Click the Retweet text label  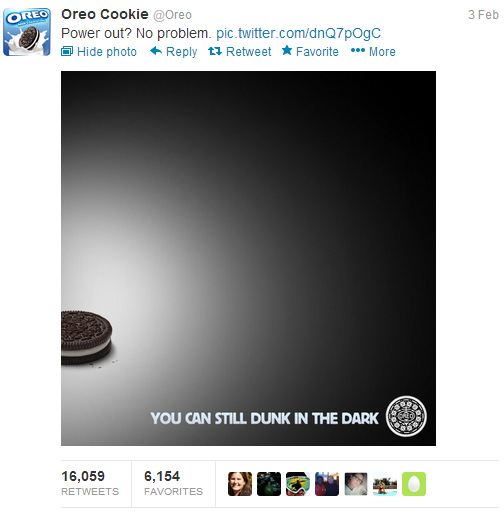click(x=249, y=52)
